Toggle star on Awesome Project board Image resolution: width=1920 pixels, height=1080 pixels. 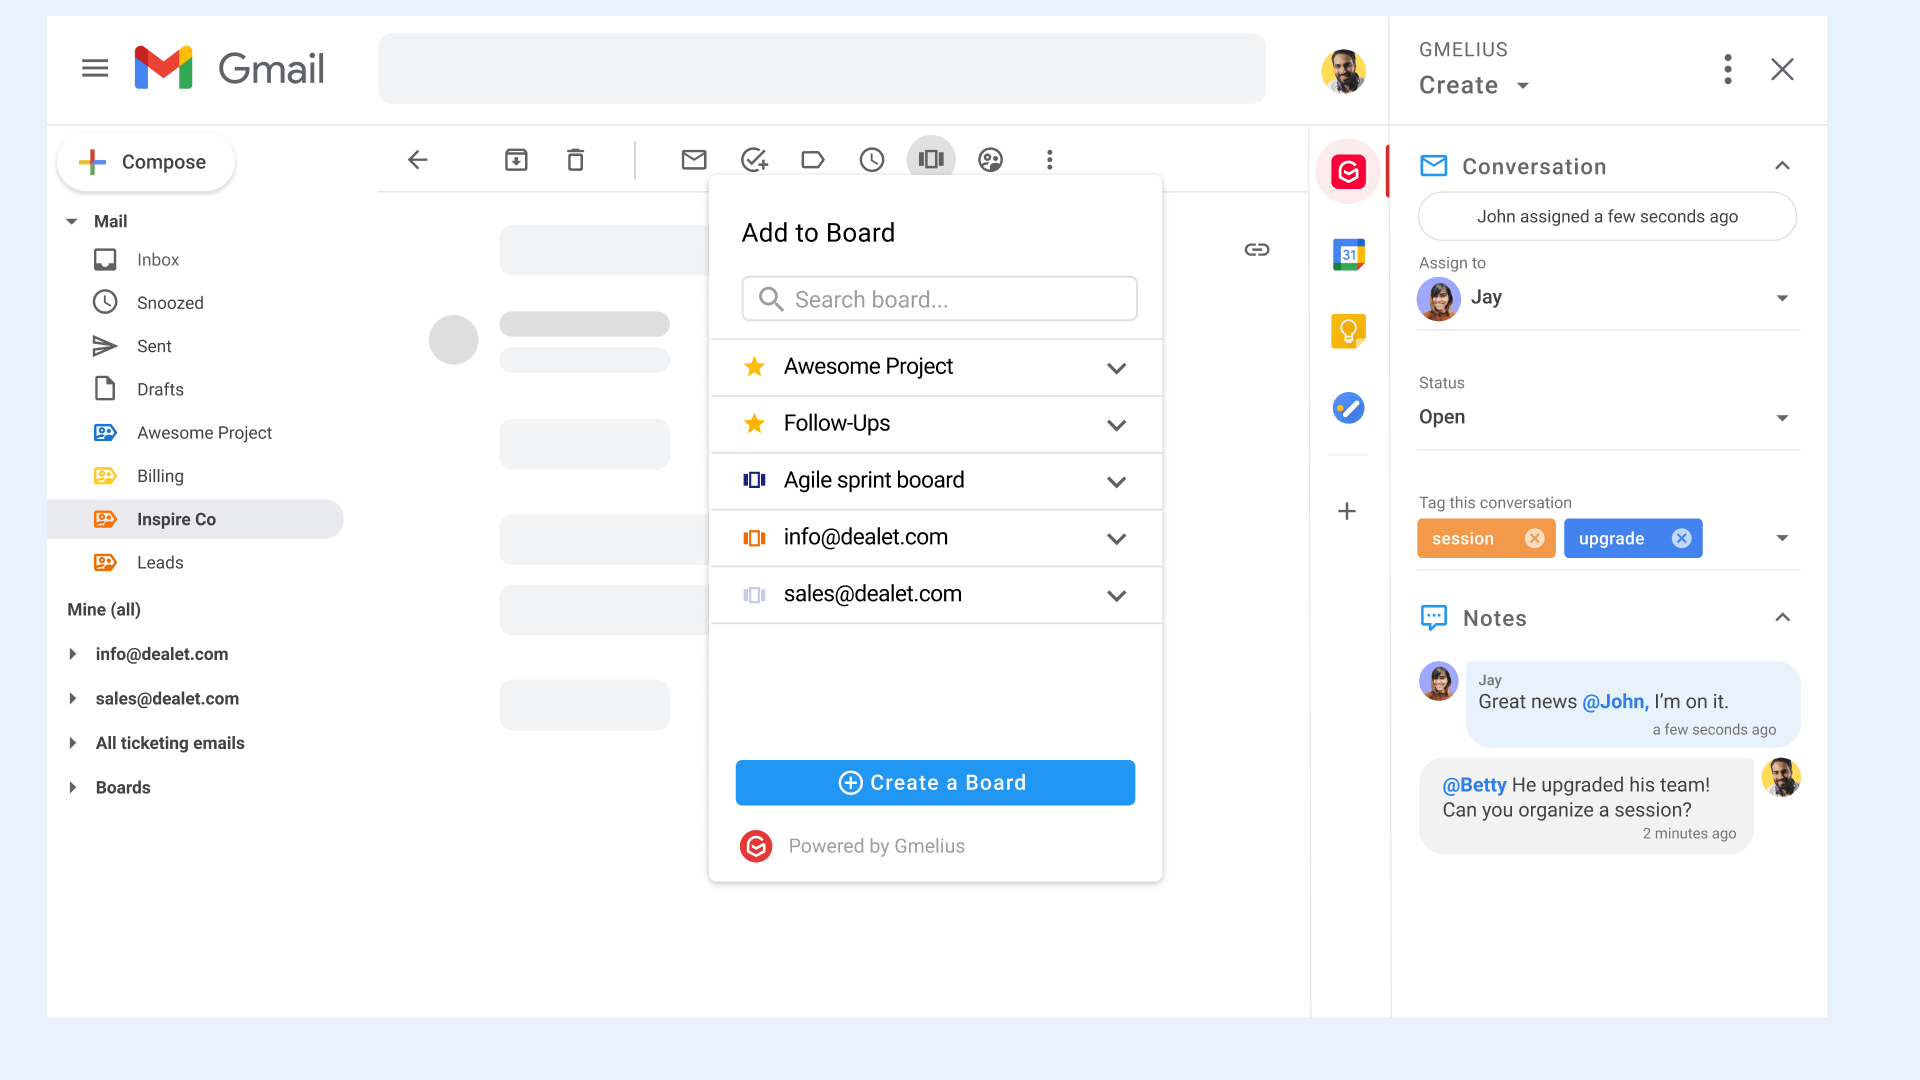755,367
